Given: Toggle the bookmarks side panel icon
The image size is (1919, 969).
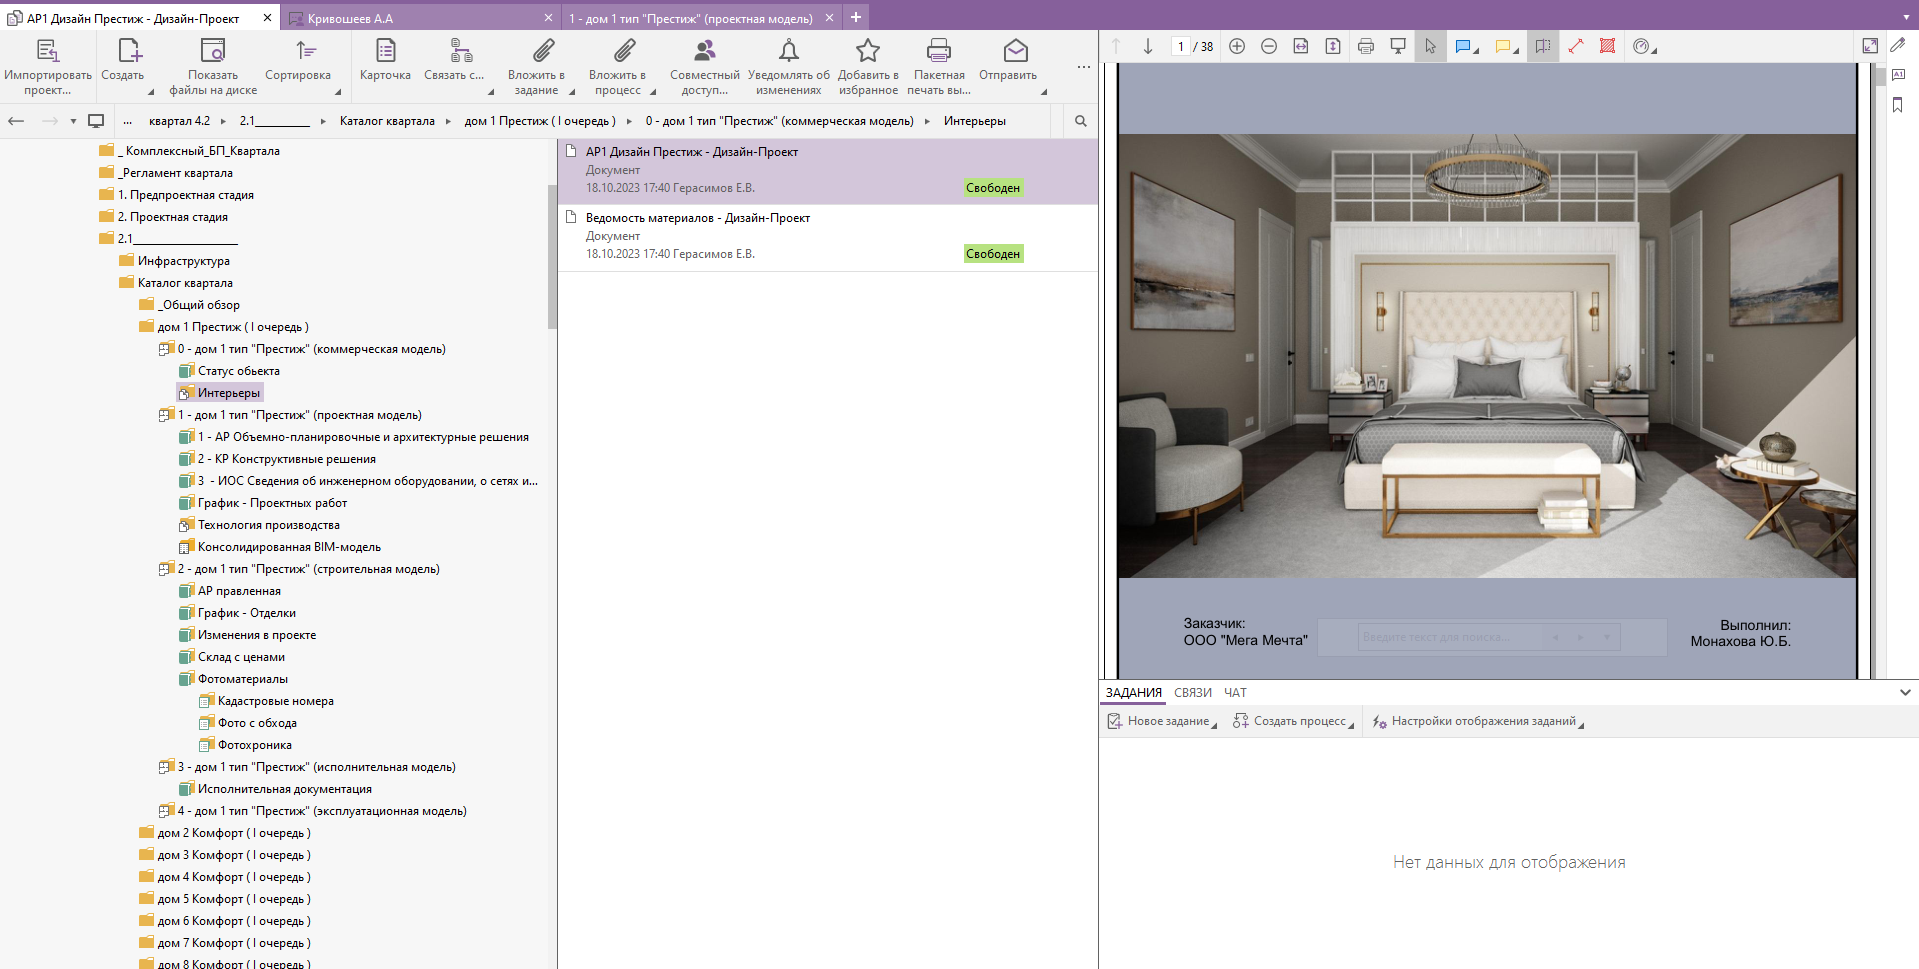Looking at the screenshot, I should coord(1897,105).
